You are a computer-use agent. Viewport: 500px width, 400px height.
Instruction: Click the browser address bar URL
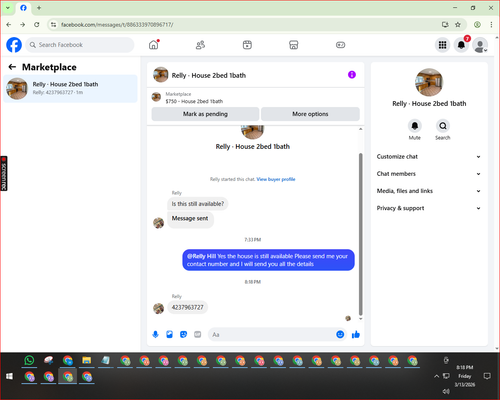pos(117,25)
